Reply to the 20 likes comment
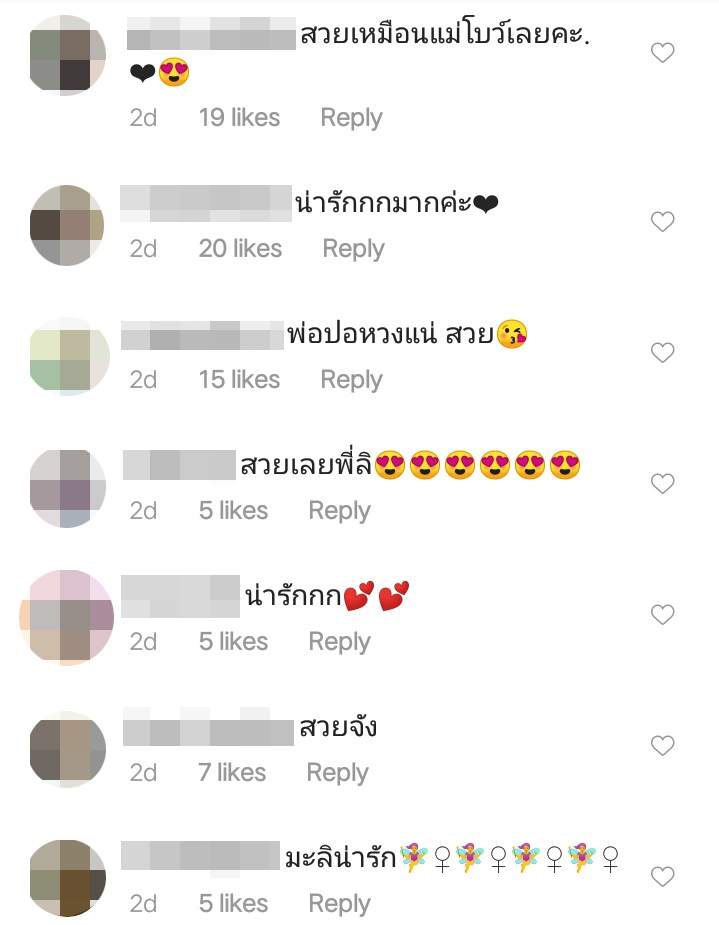This screenshot has width=719, height=925. pyautogui.click(x=353, y=249)
